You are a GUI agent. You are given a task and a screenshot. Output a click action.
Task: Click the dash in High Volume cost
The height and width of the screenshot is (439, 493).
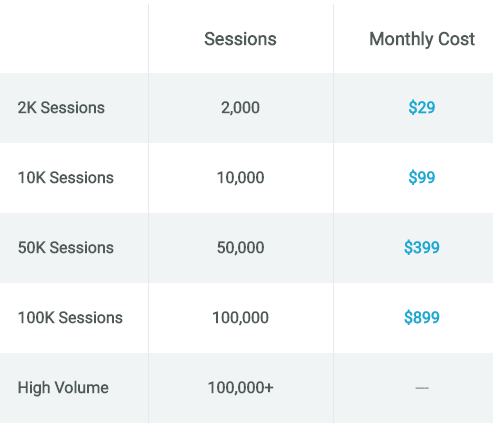(422, 388)
